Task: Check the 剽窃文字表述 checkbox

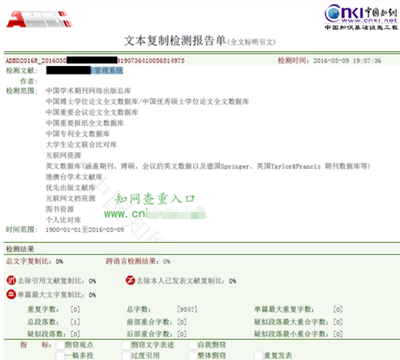Action: 126,345
